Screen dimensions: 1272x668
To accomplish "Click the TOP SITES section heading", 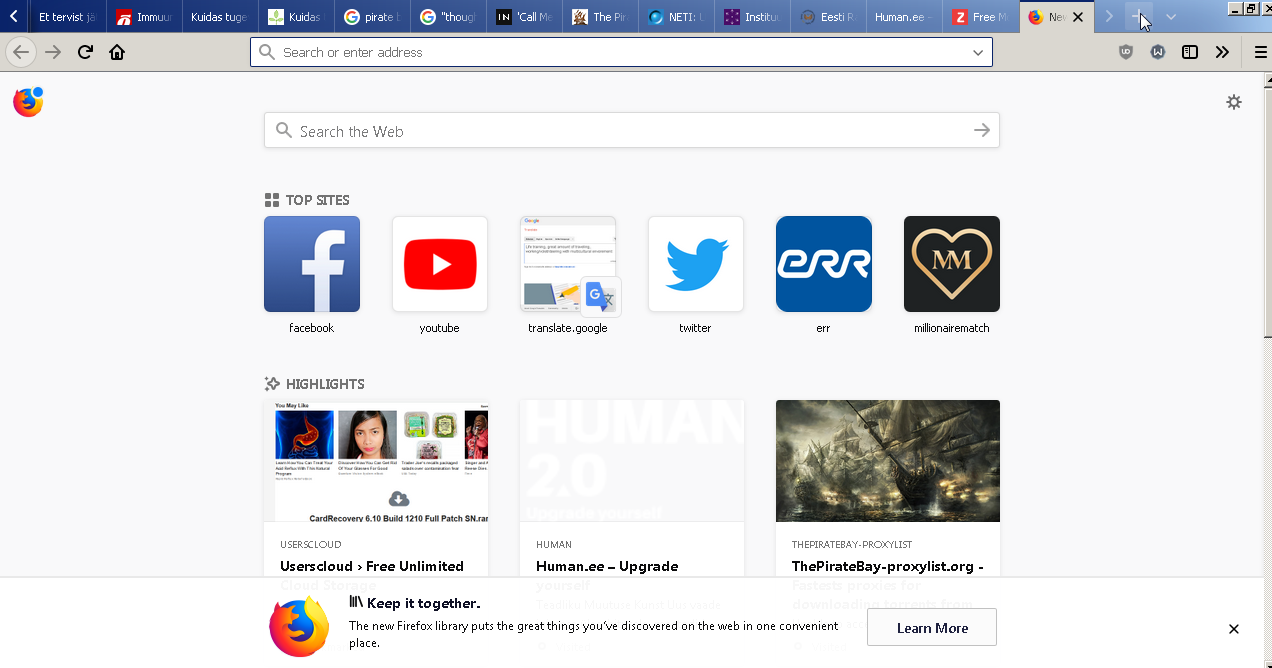I will click(x=307, y=200).
